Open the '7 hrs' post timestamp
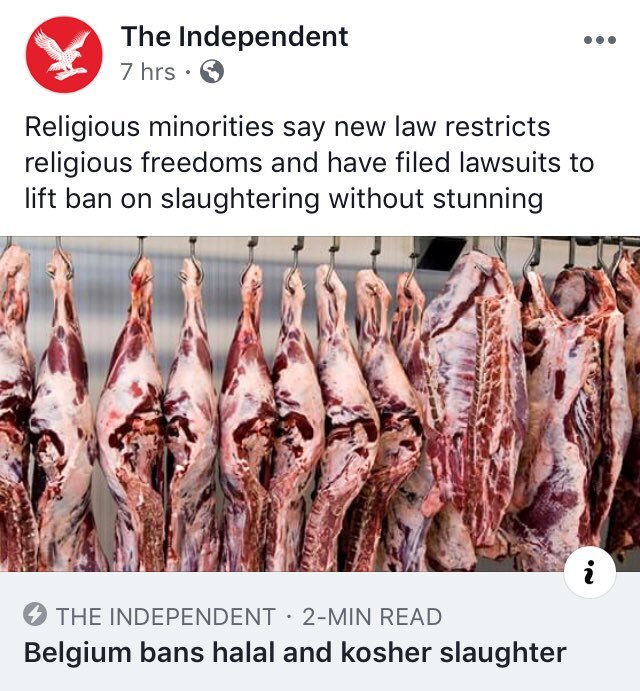This screenshot has width=640, height=691. tap(148, 71)
